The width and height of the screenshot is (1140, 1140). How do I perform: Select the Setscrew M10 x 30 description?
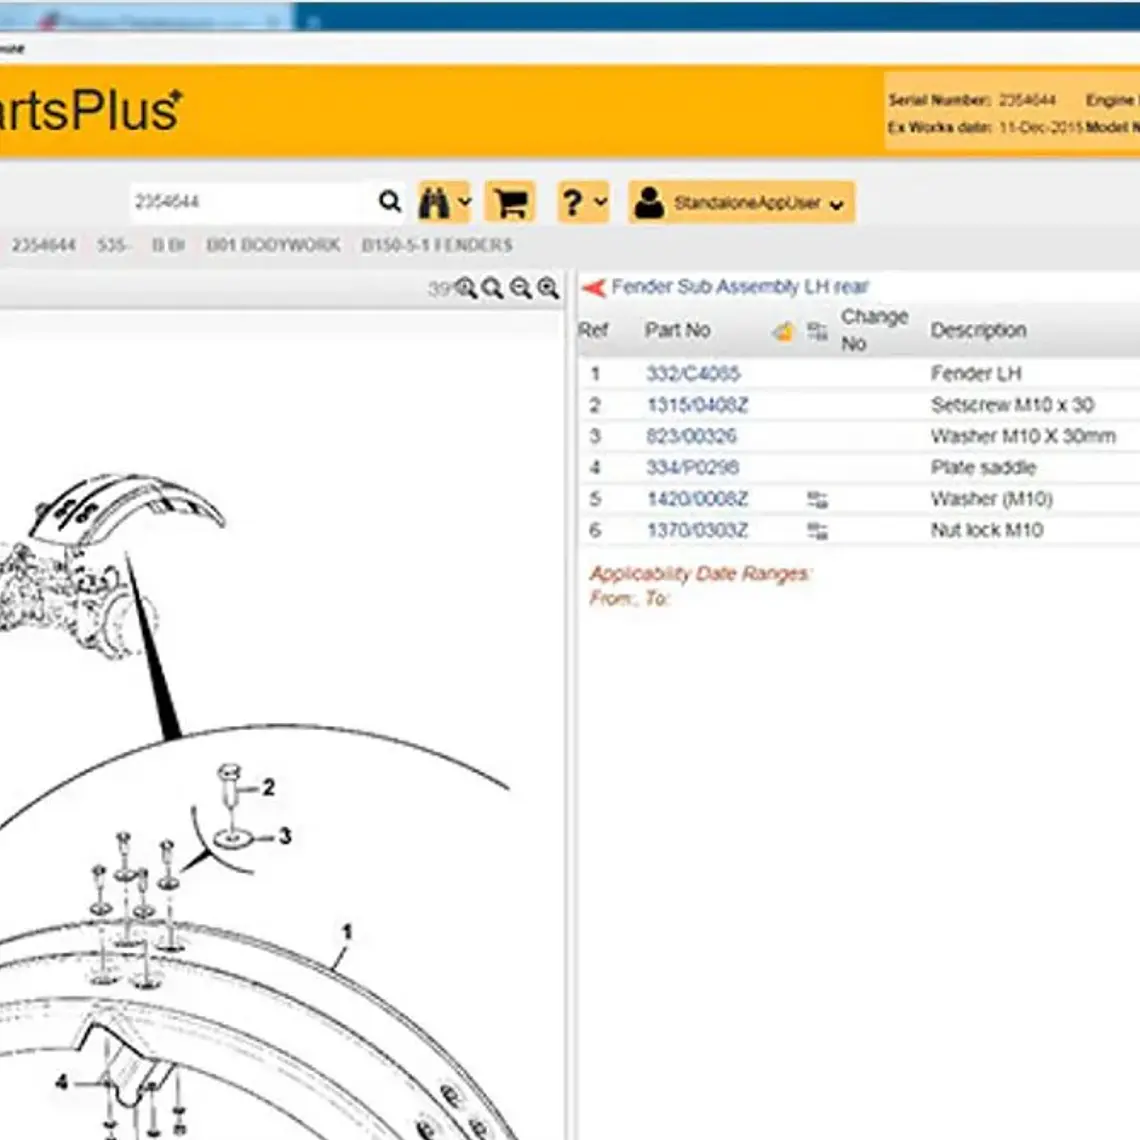coord(1012,405)
